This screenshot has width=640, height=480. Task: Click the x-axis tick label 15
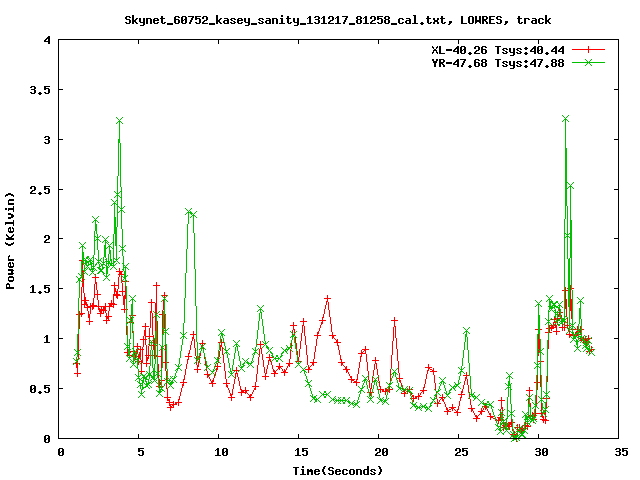[301, 452]
